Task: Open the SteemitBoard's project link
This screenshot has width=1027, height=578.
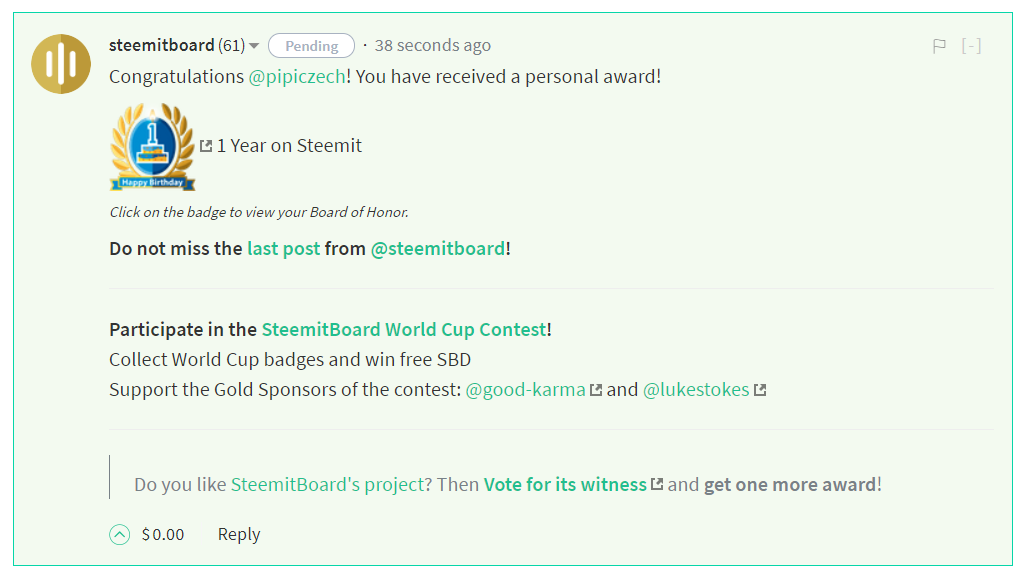Action: point(327,485)
